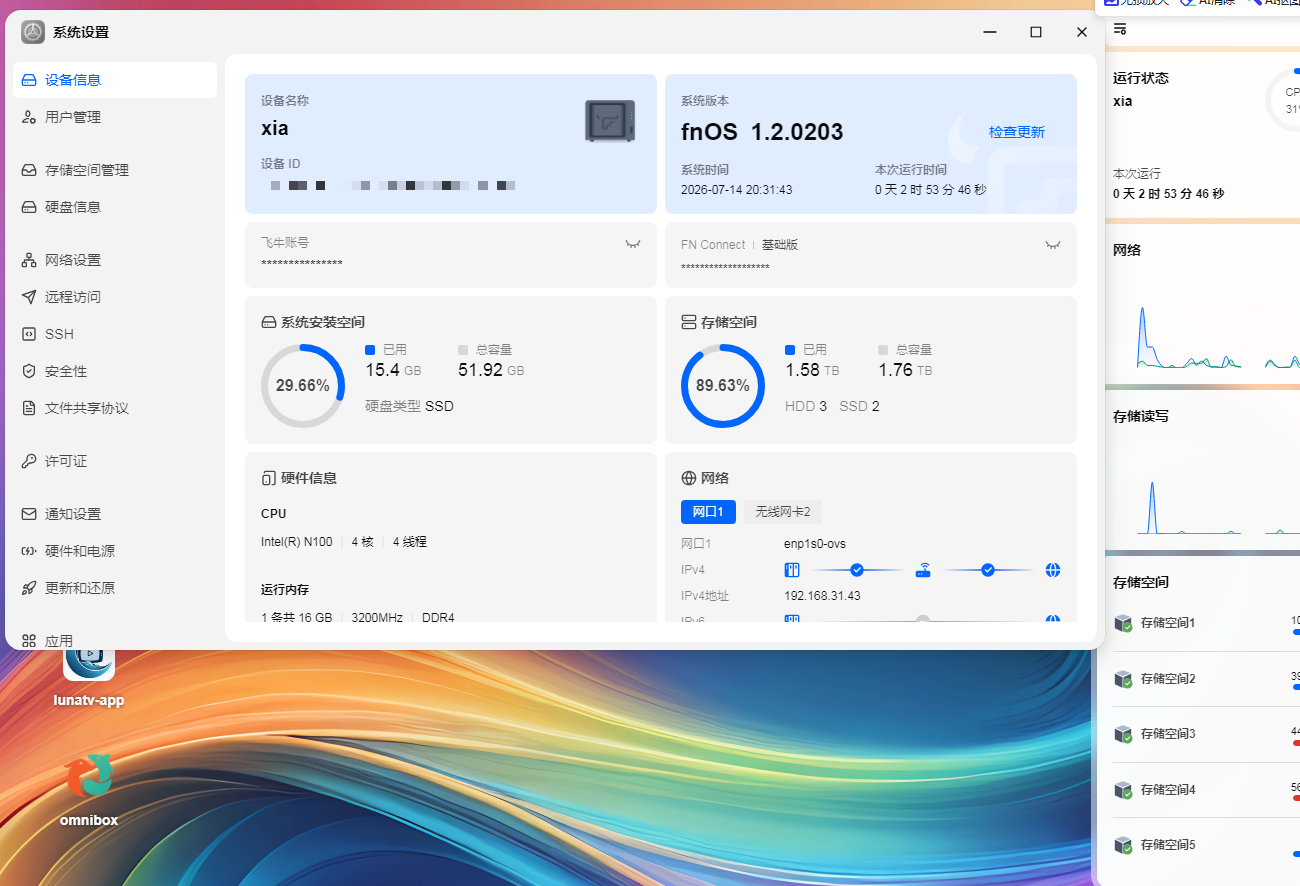
Task: Click the 29.66% system space ring
Action: click(303, 386)
